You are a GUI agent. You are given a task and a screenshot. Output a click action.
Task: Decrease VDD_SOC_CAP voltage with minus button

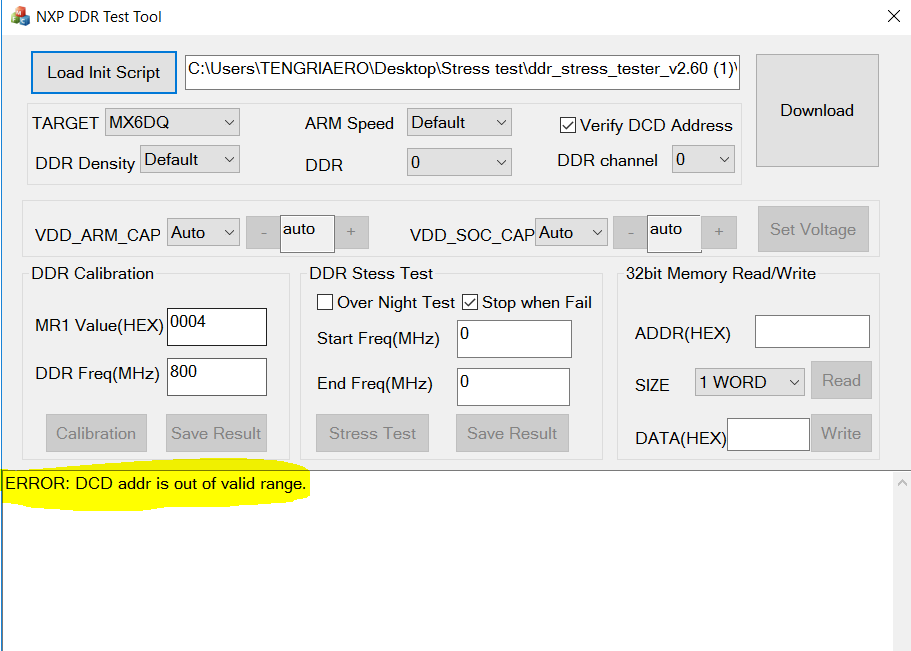click(x=630, y=232)
